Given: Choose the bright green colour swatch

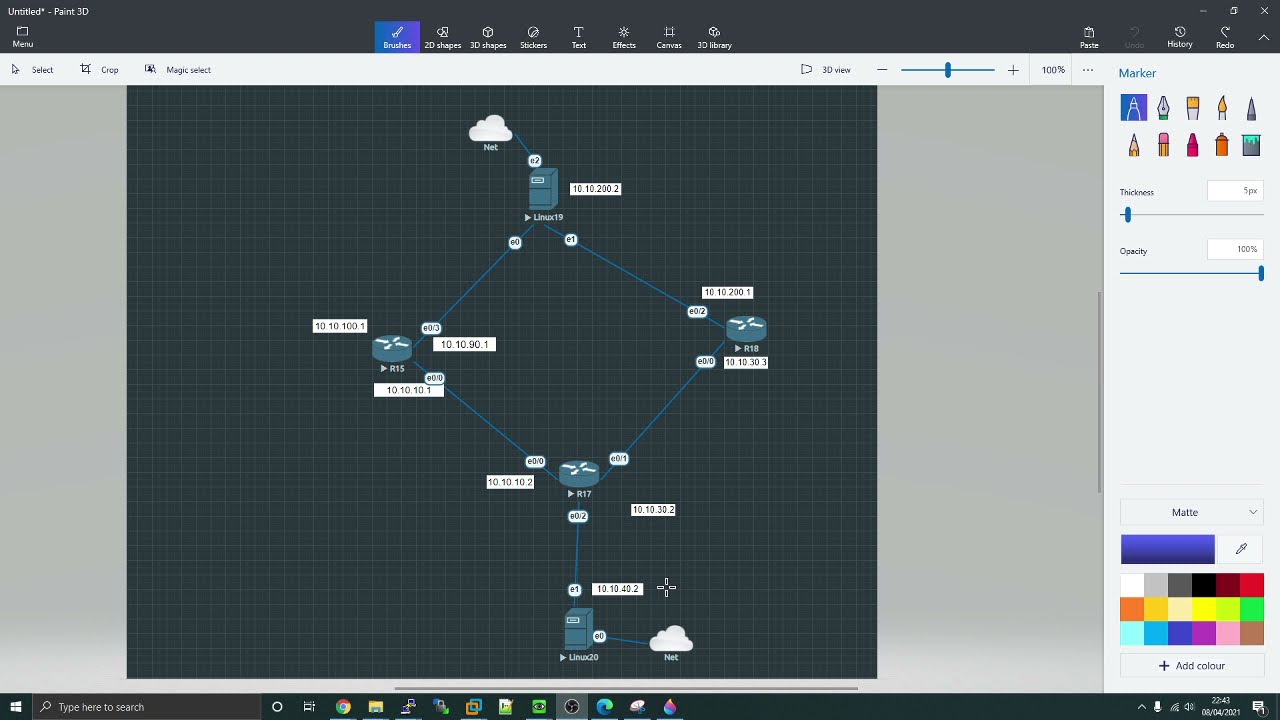Looking at the screenshot, I should 1252,609.
